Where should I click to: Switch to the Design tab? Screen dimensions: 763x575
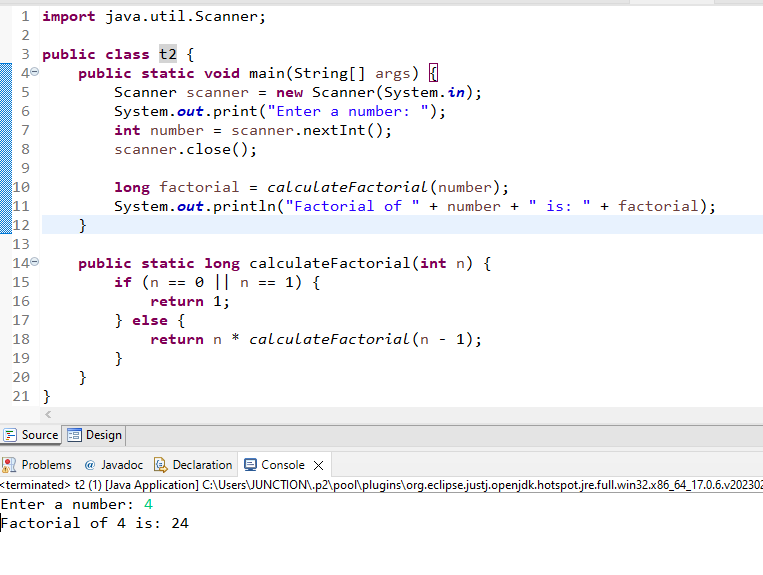94,435
